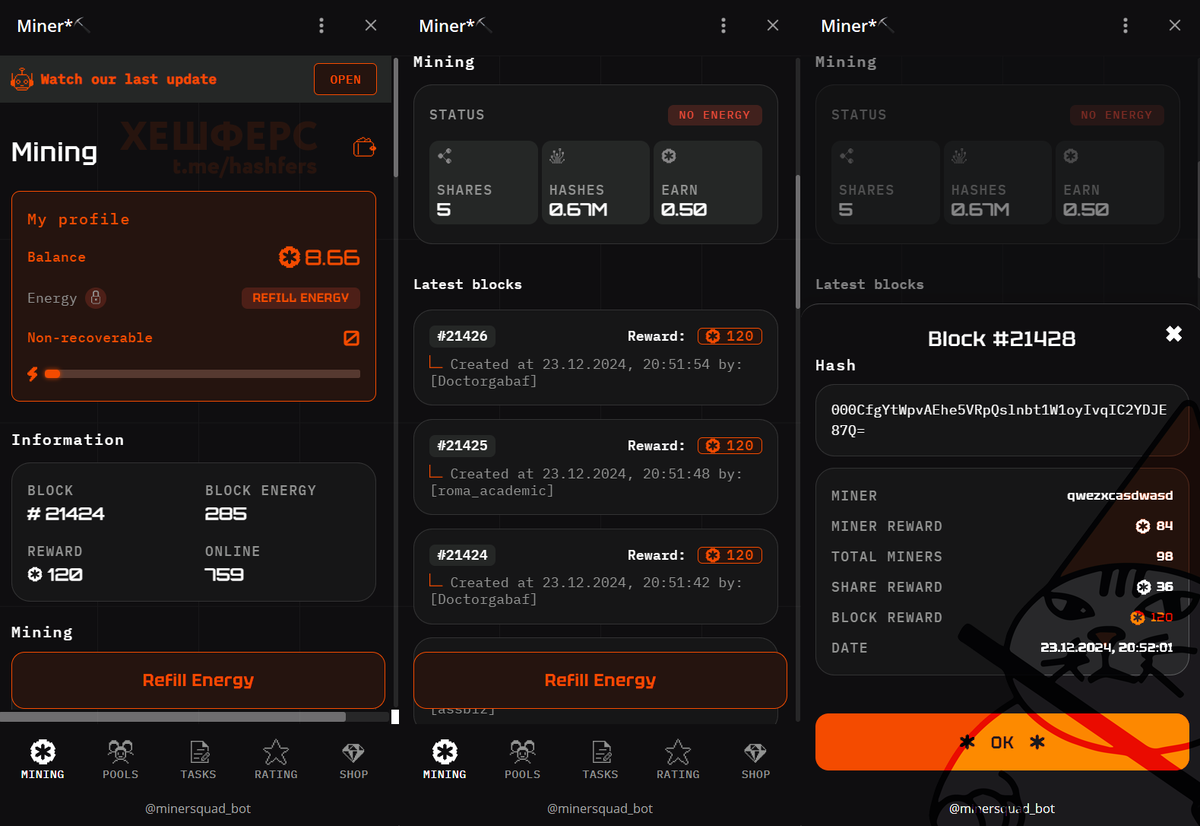Click the miner name qwezxcasdwasd

1120,496
